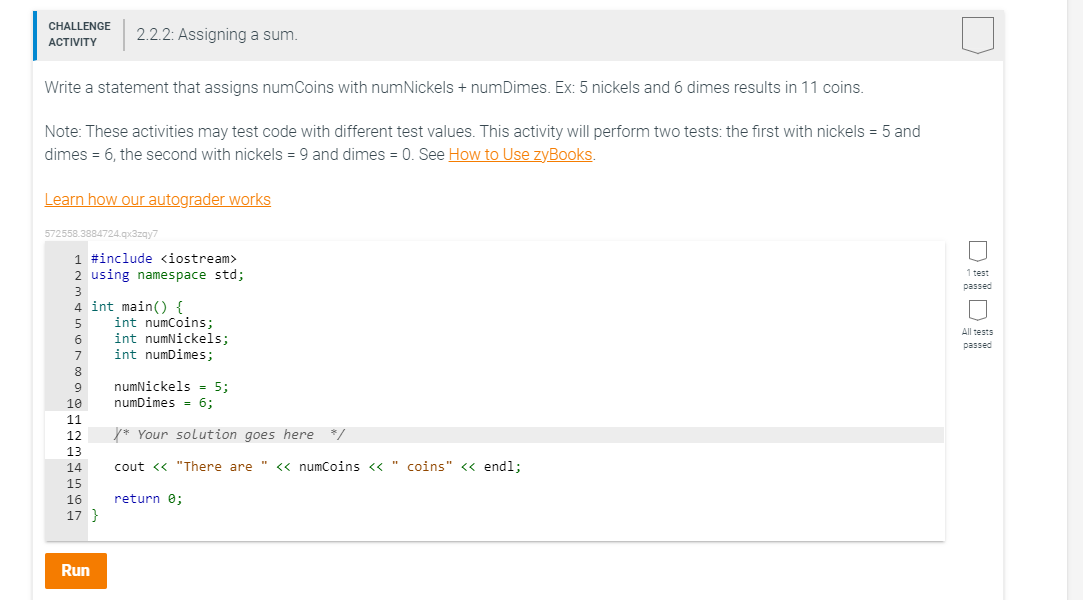Open 'Learn how our autograder works' link

pyautogui.click(x=157, y=199)
